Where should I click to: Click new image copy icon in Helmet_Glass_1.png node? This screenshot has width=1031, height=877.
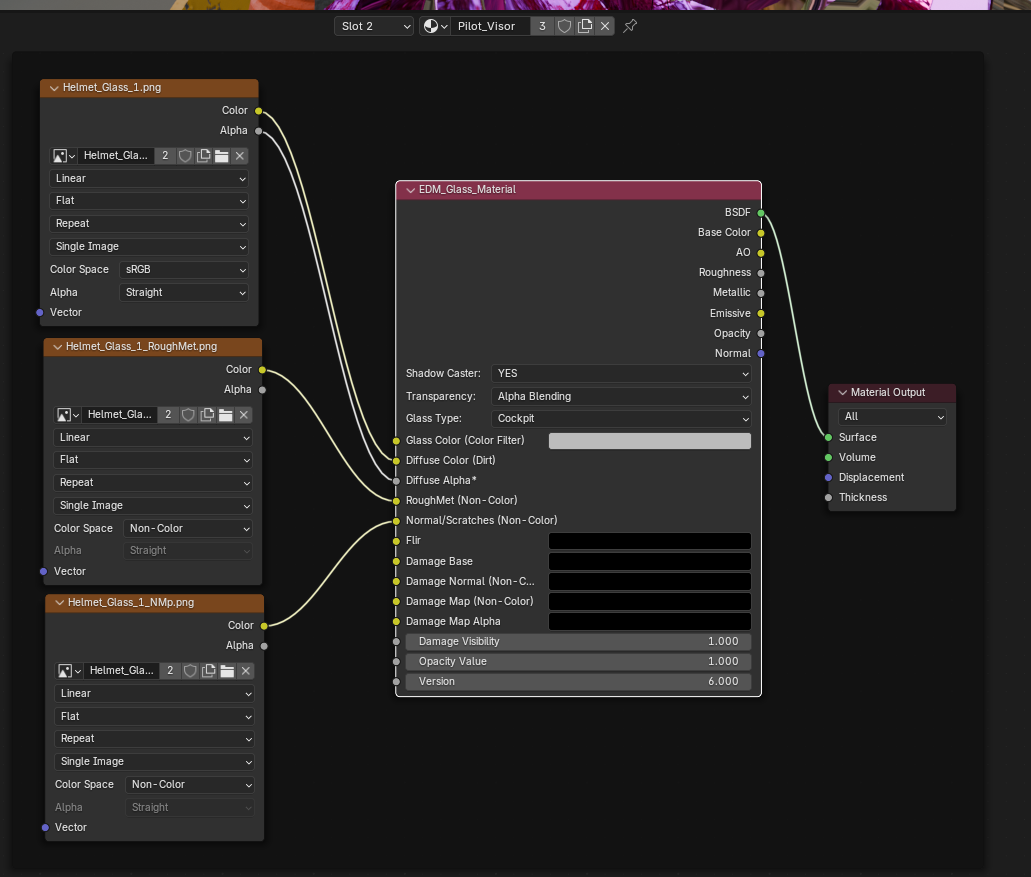click(x=204, y=156)
